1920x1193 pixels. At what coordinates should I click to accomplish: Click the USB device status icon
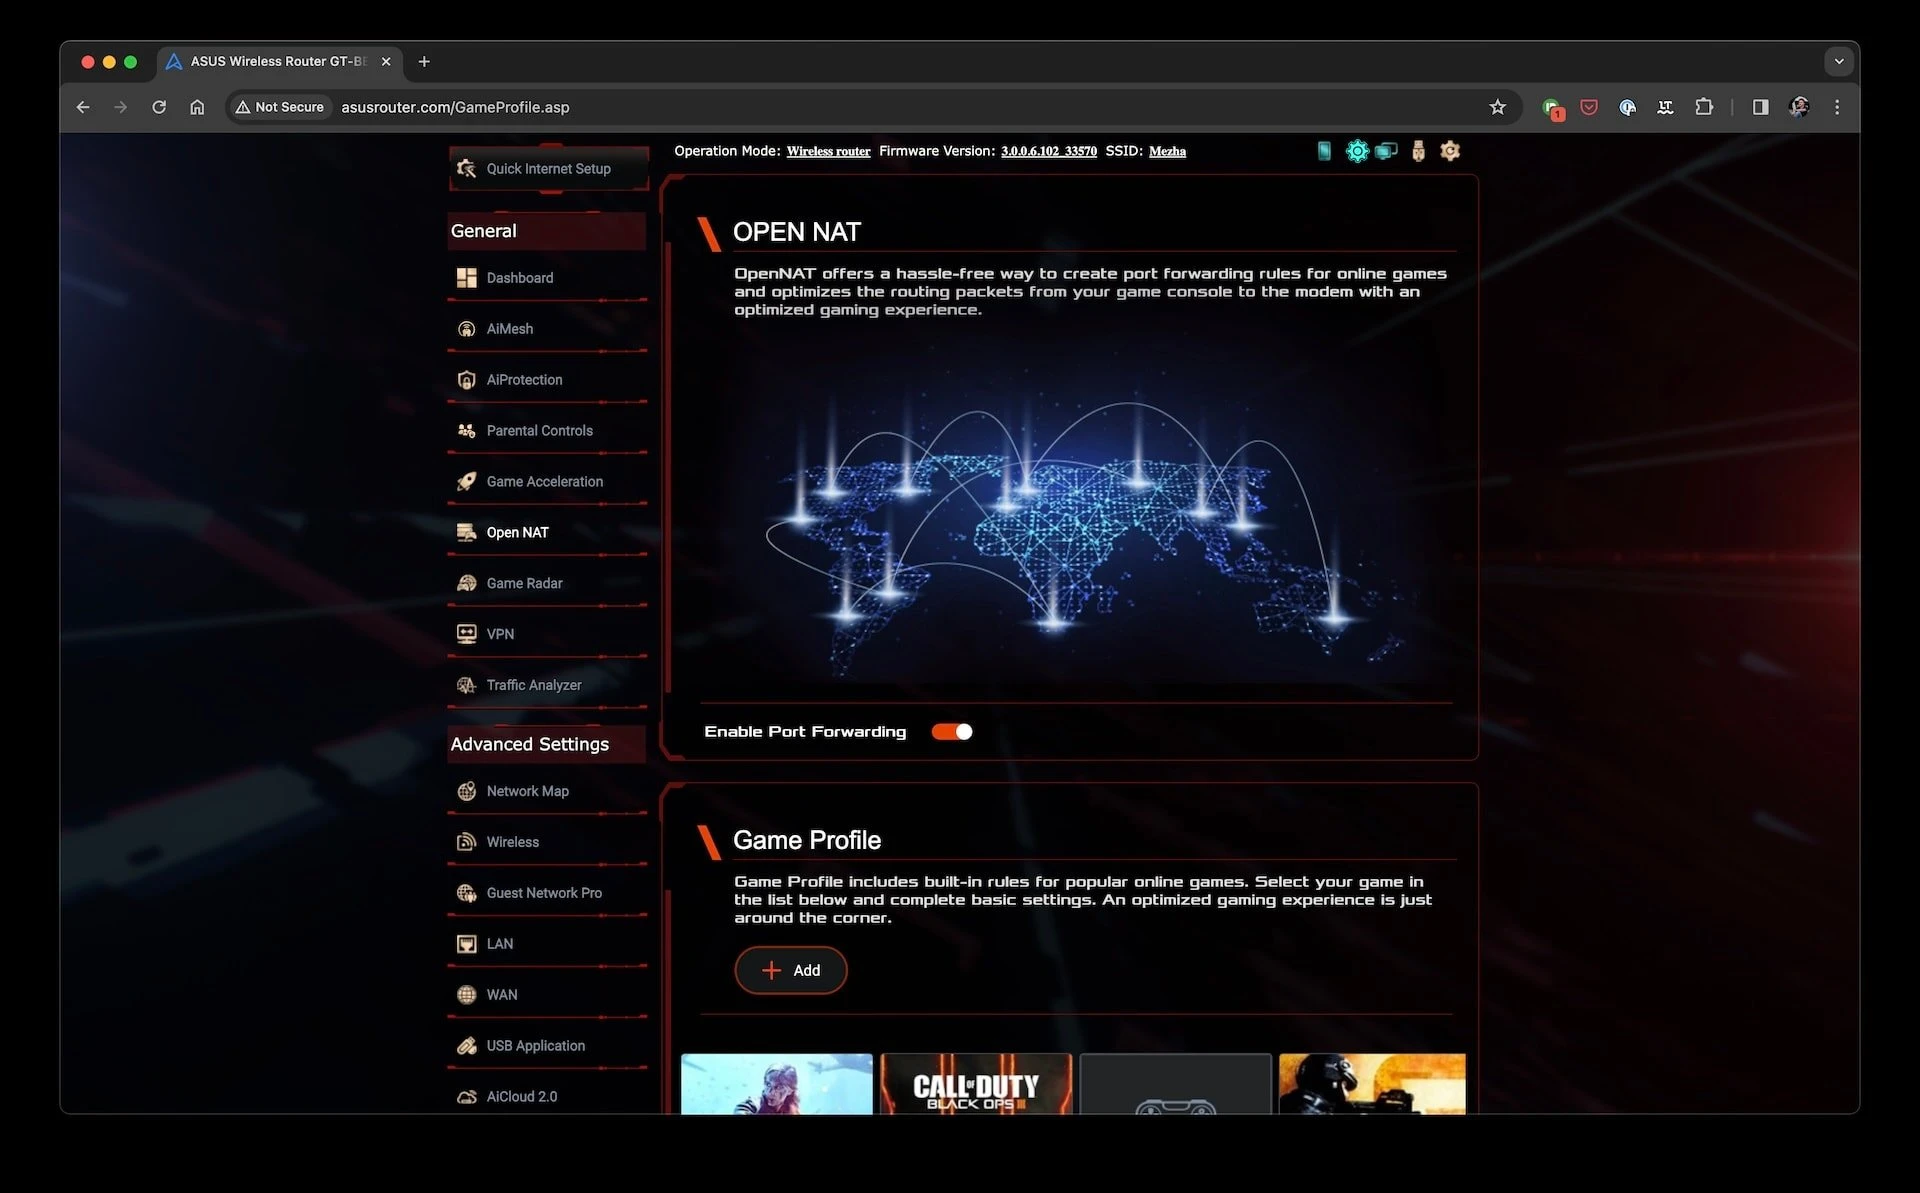pos(1418,151)
